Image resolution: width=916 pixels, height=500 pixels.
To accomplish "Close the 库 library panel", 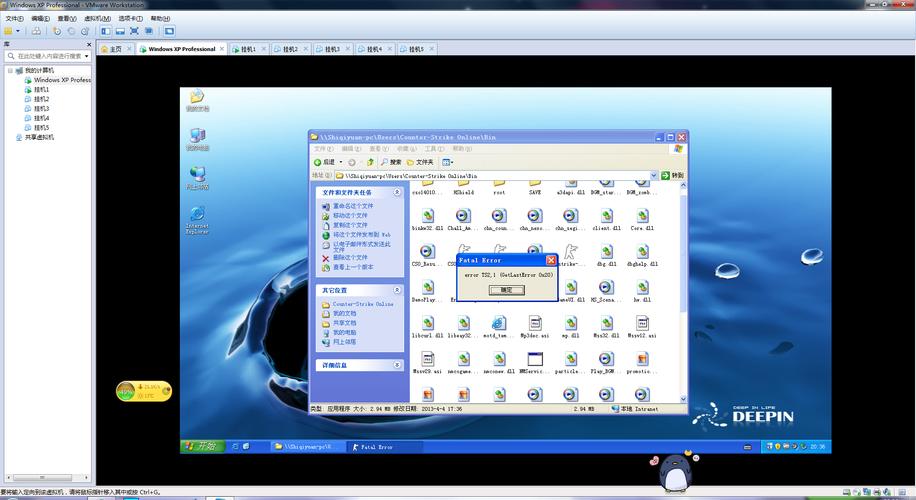I will coord(89,44).
